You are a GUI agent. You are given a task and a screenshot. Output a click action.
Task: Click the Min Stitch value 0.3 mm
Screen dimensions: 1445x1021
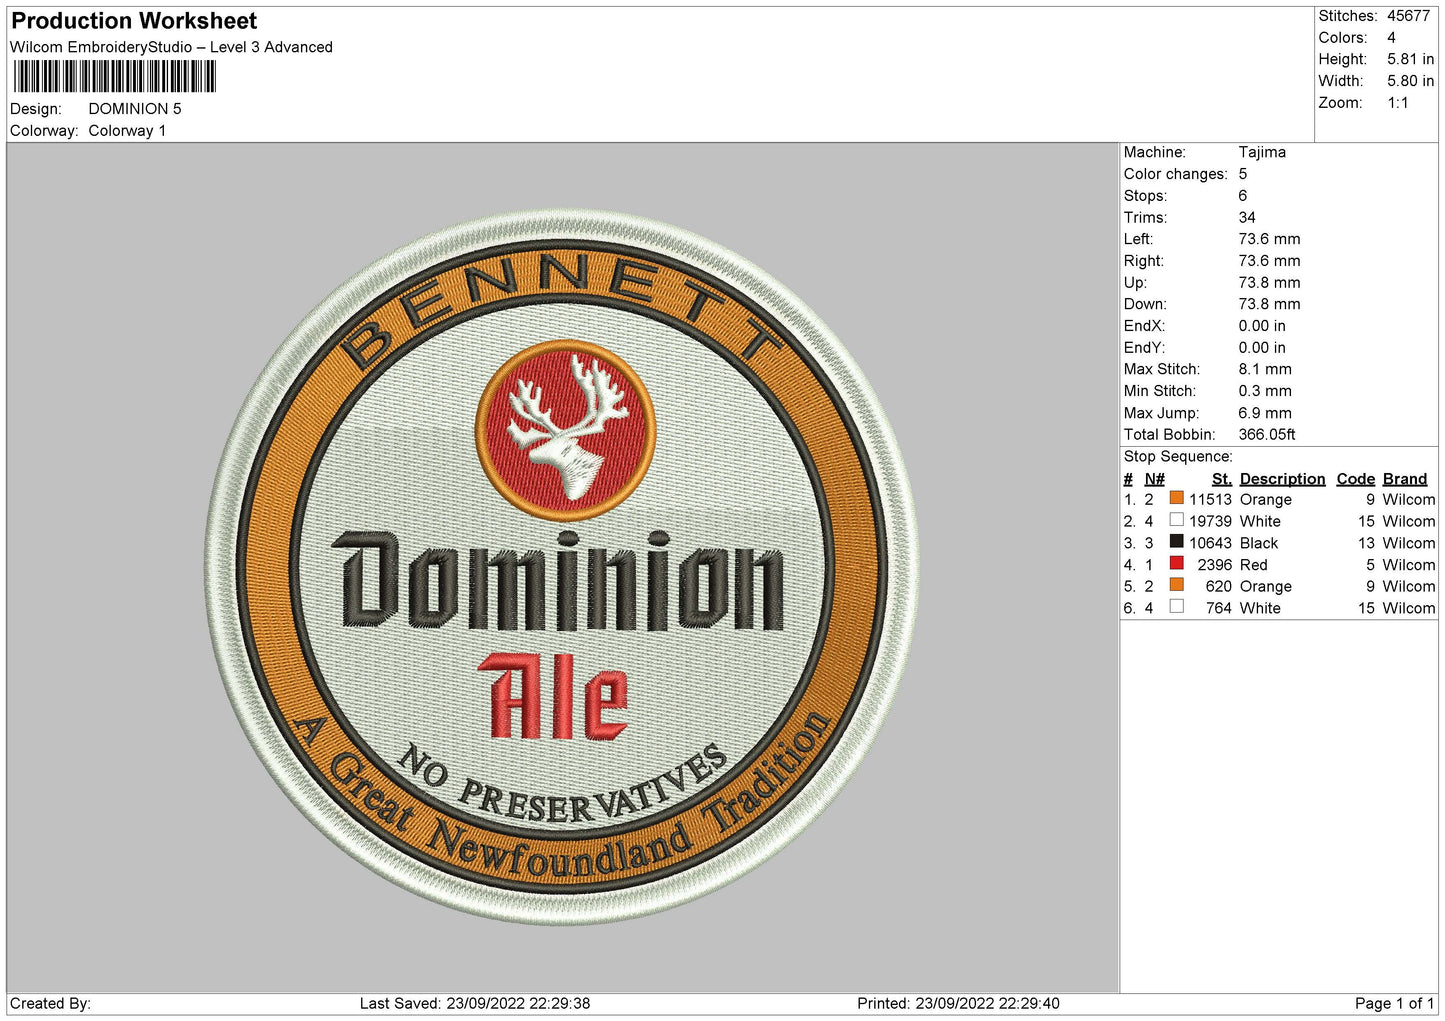point(1265,391)
